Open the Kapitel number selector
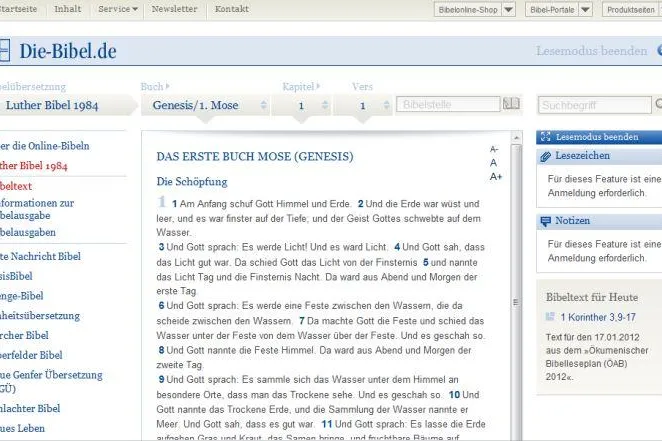662x441 pixels. click(x=301, y=106)
